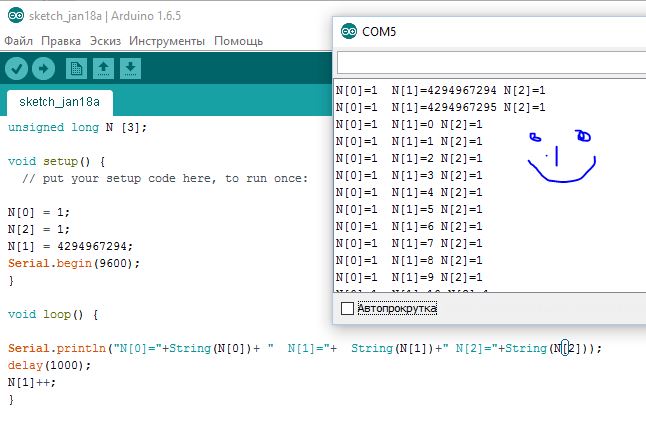Click the Автопрокрутка label text
646x429 pixels.
point(397,308)
